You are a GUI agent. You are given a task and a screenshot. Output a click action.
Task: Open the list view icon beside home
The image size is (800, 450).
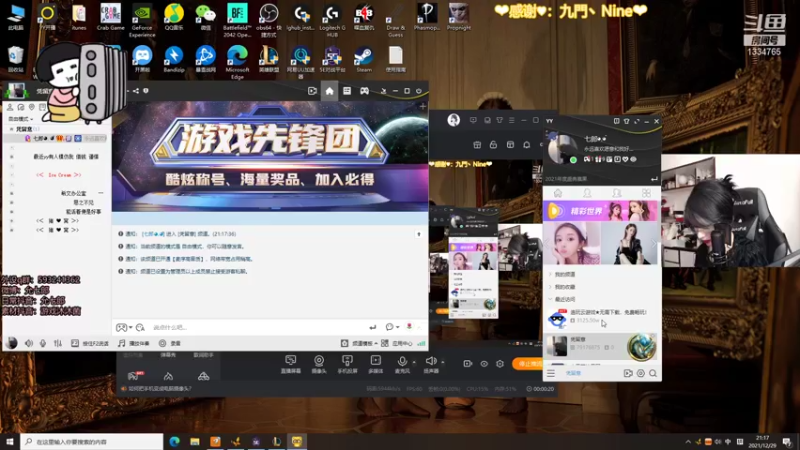pos(347,91)
